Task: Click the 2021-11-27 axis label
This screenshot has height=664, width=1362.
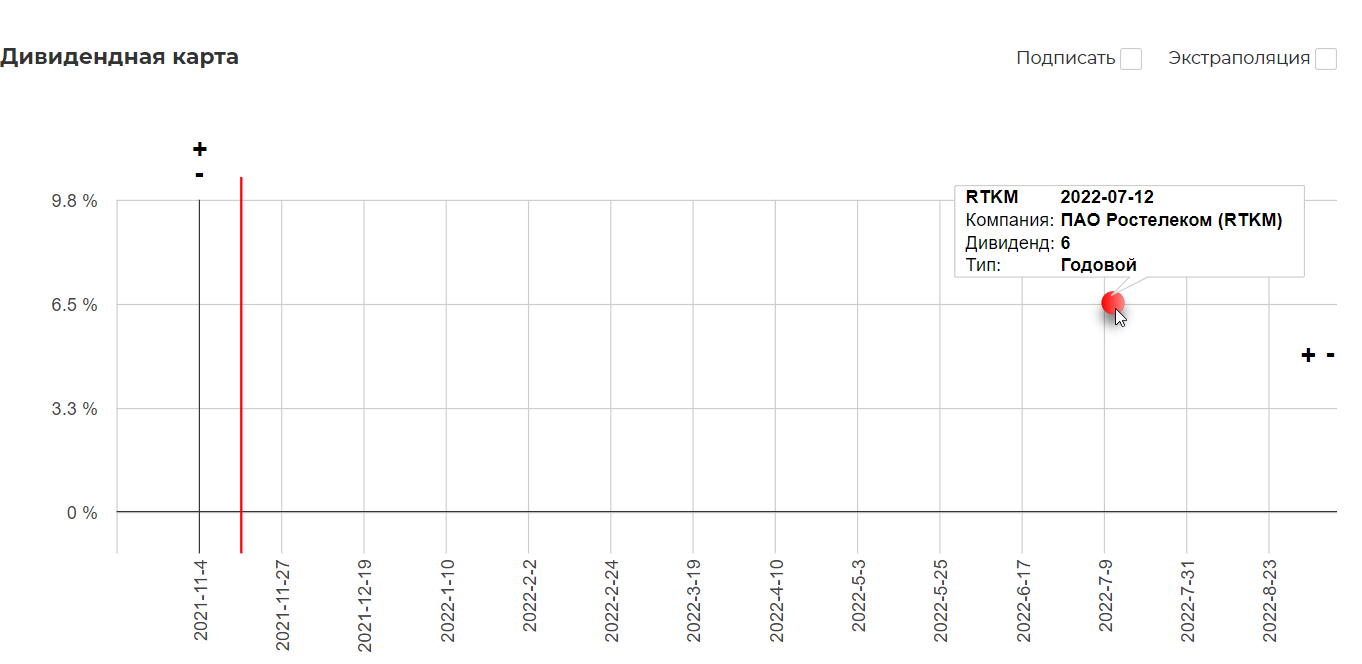Action: [283, 602]
